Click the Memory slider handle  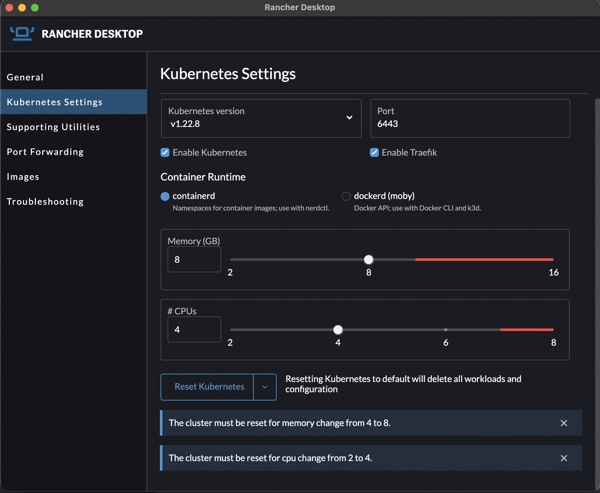pyautogui.click(x=368, y=260)
